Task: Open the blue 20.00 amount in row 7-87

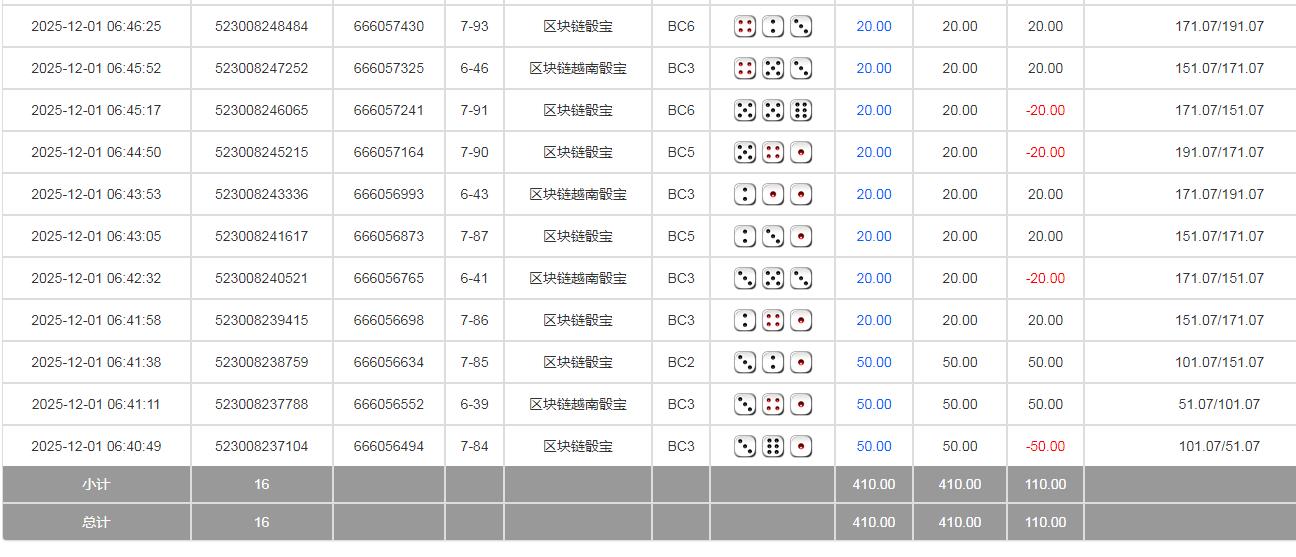Action: [x=874, y=237]
